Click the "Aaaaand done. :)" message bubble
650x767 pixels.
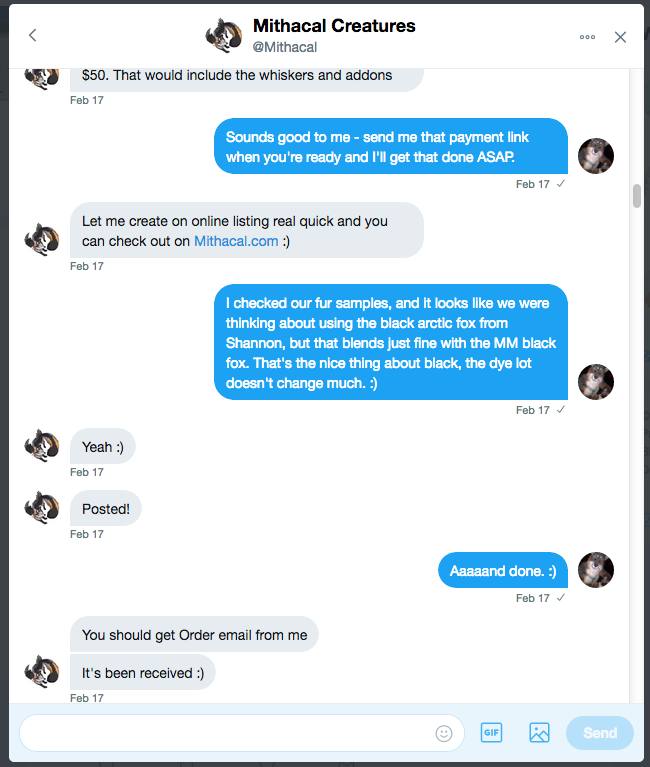(503, 571)
